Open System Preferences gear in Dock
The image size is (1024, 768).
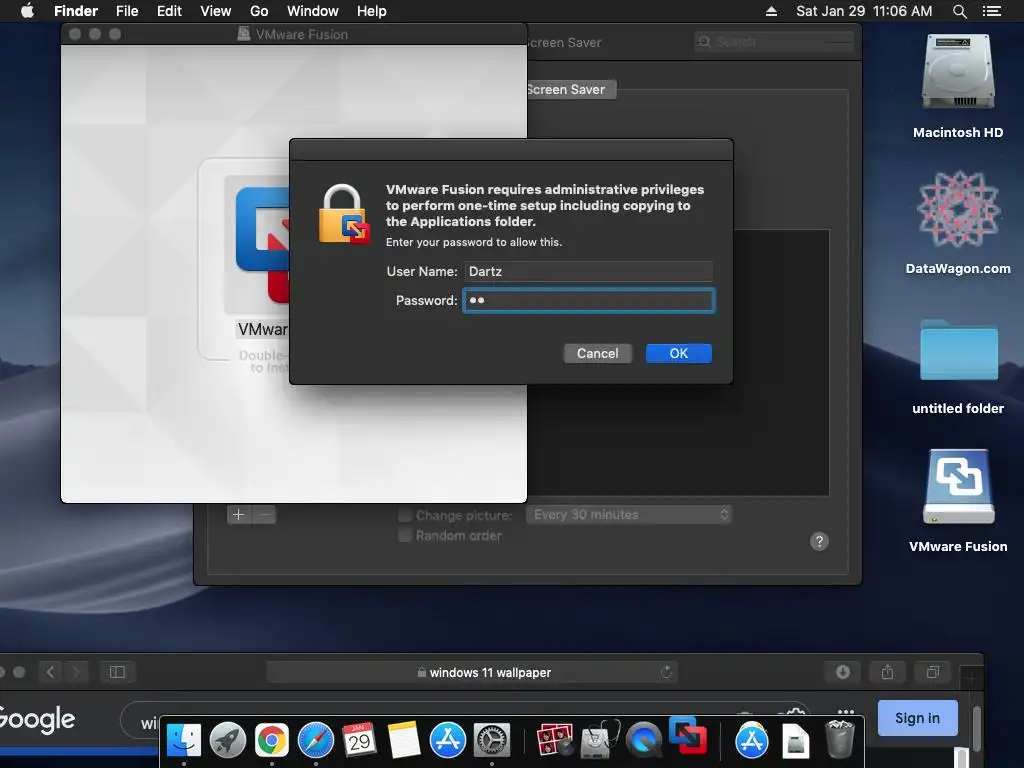point(492,740)
